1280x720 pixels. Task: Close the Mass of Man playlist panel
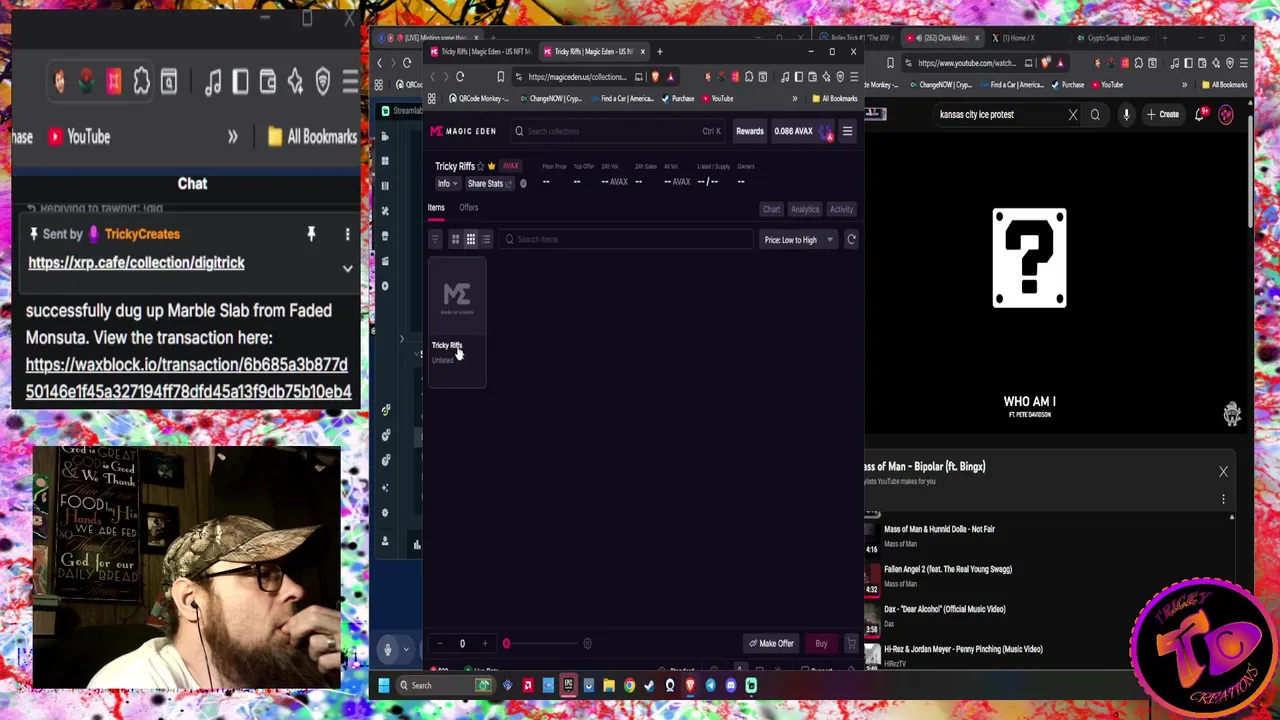coord(1223,472)
